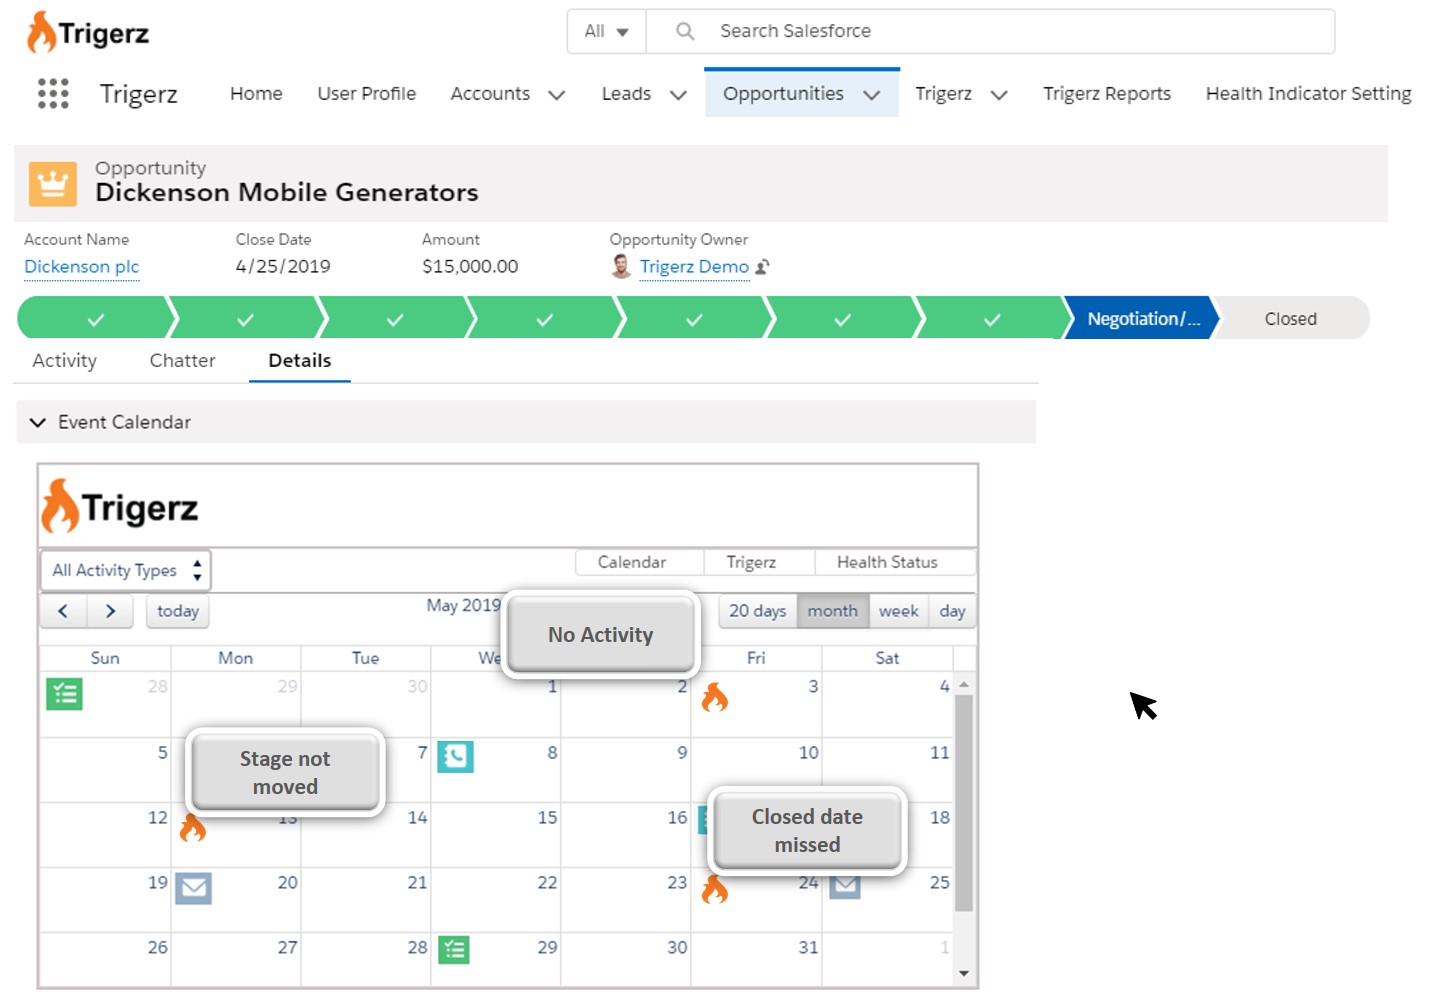Open the Trigerz Reports tab
Image resolution: width=1433 pixels, height=998 pixels.
[1107, 93]
